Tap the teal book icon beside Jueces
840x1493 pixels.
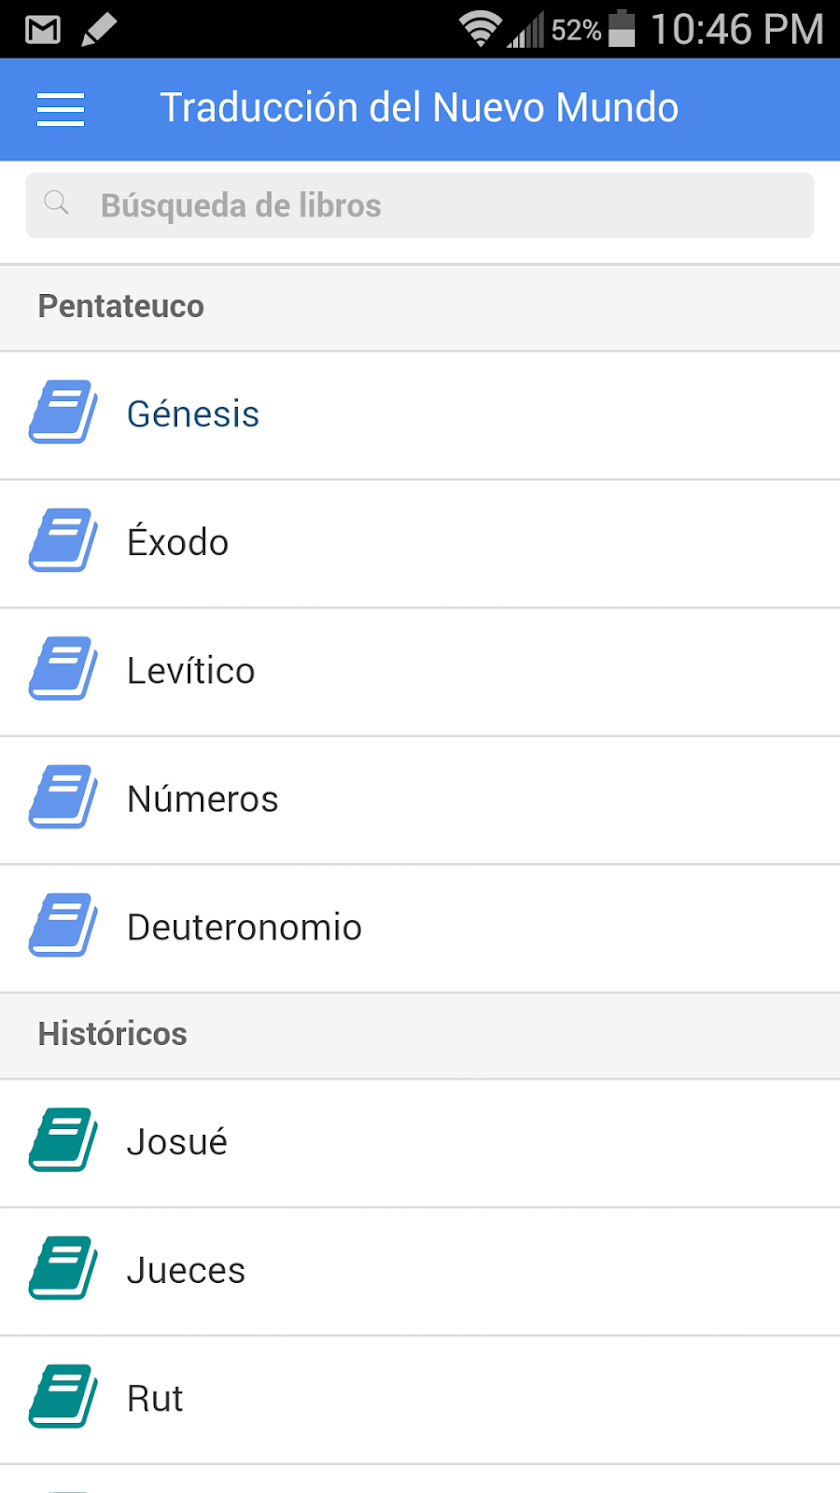point(62,1269)
